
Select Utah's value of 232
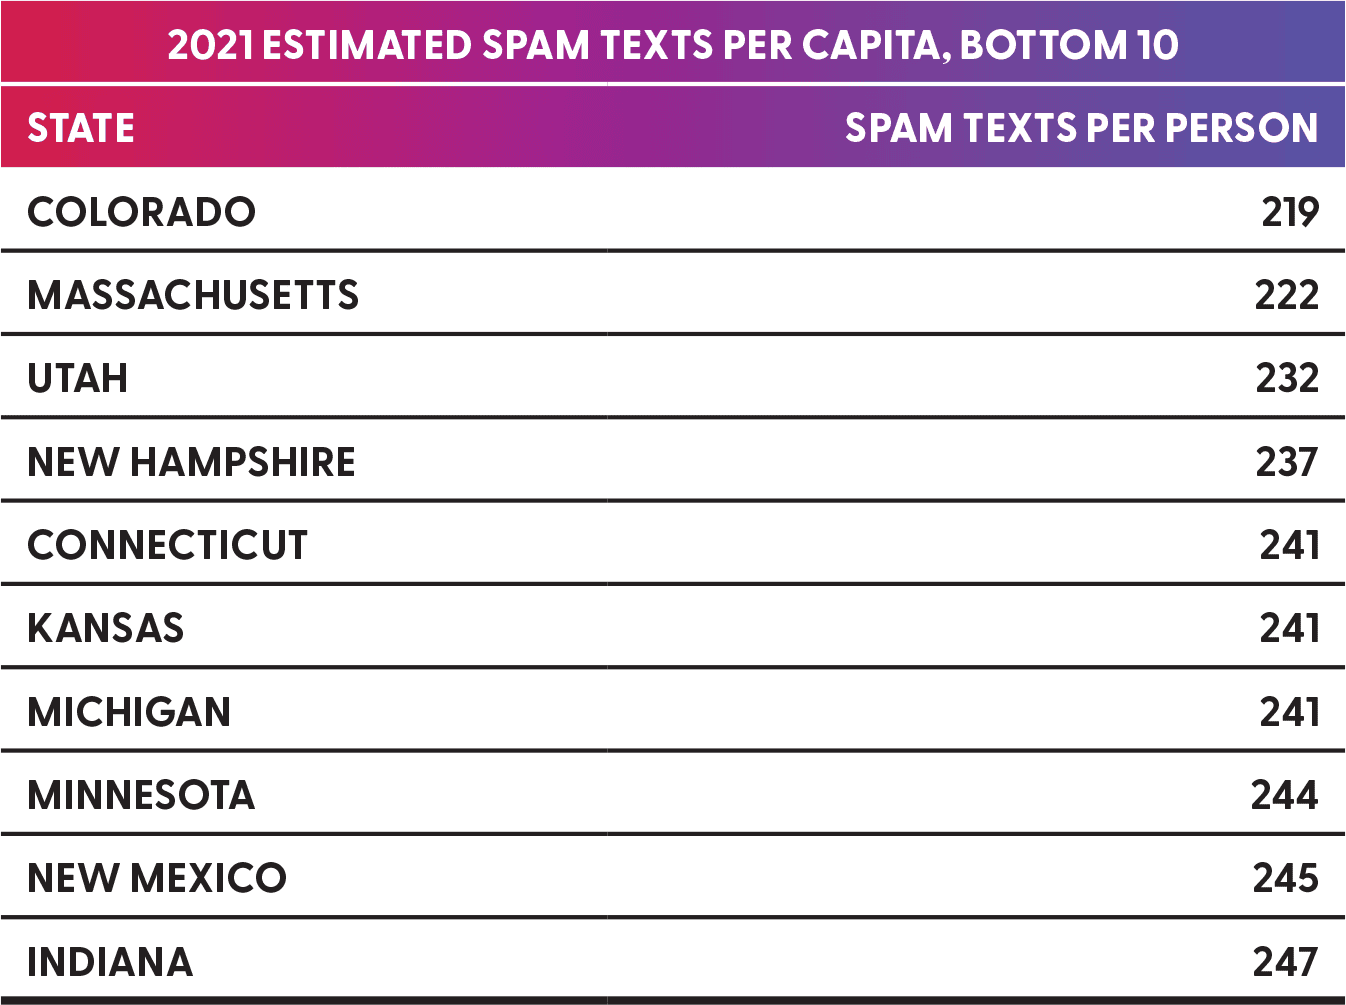click(1287, 378)
